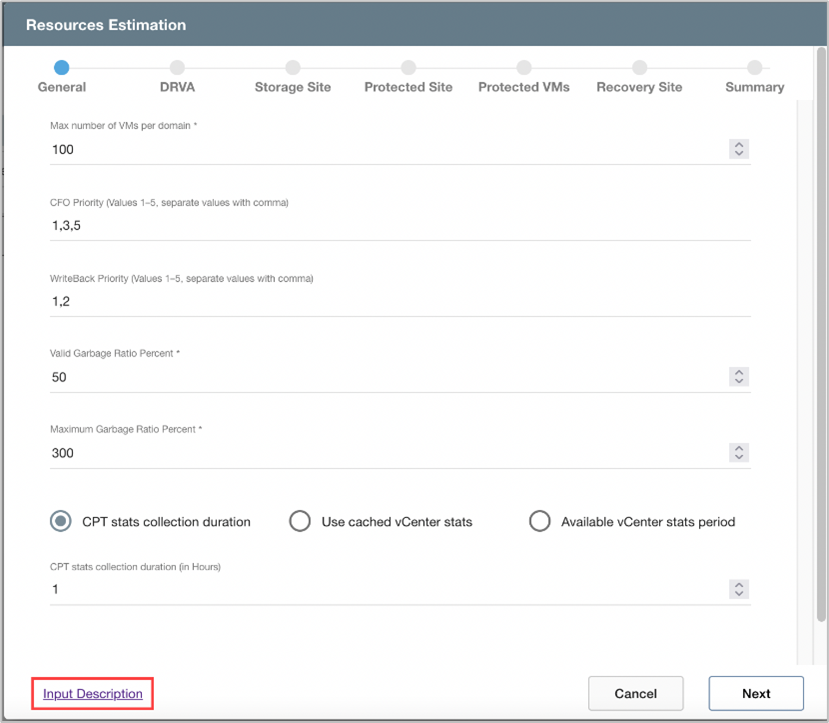Select CPT stats collection duration radio option

(x=61, y=521)
